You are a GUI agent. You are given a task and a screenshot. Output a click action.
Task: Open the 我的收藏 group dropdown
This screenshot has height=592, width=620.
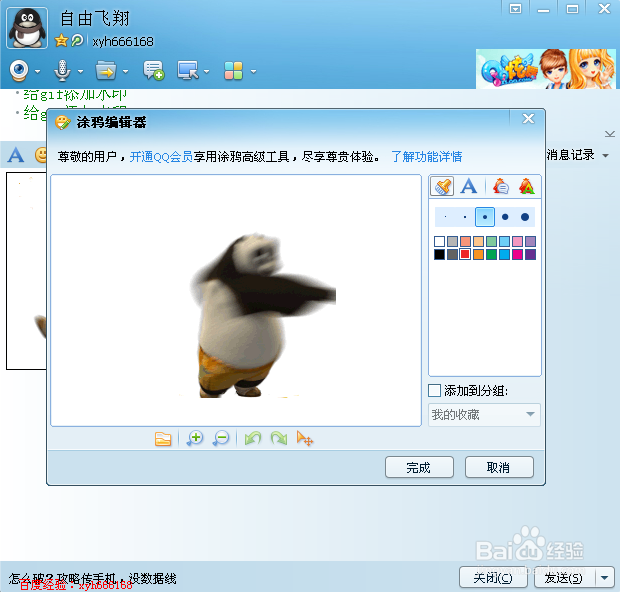[x=484, y=415]
